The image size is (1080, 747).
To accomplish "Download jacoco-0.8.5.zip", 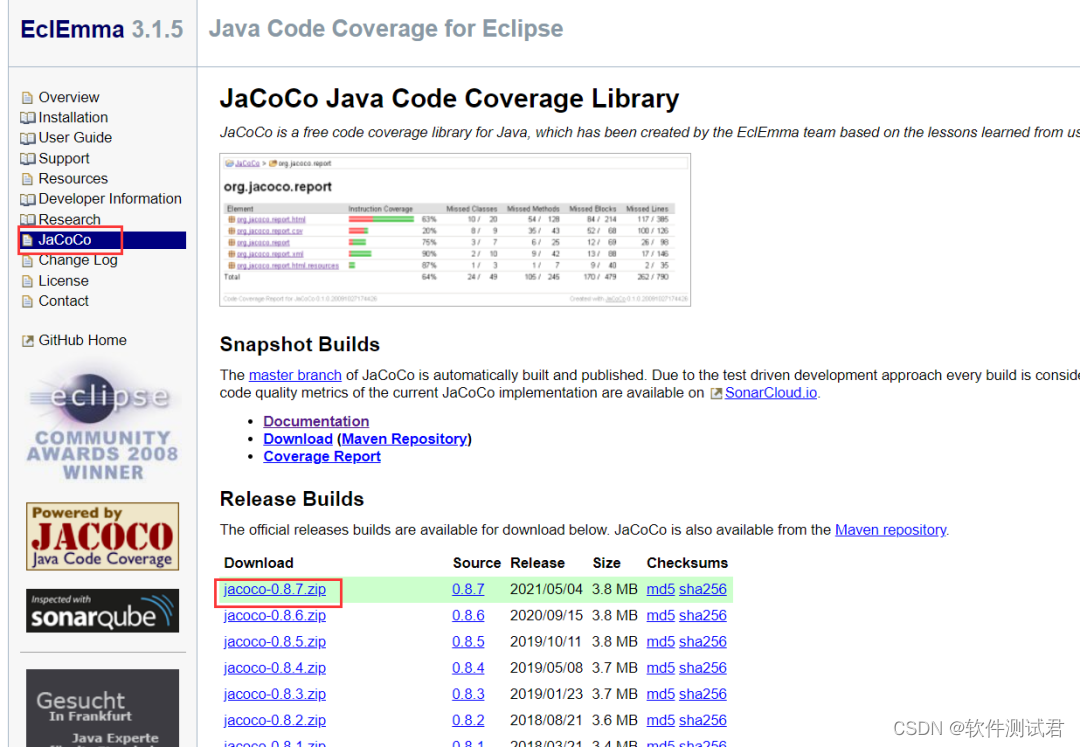I will 275,642.
